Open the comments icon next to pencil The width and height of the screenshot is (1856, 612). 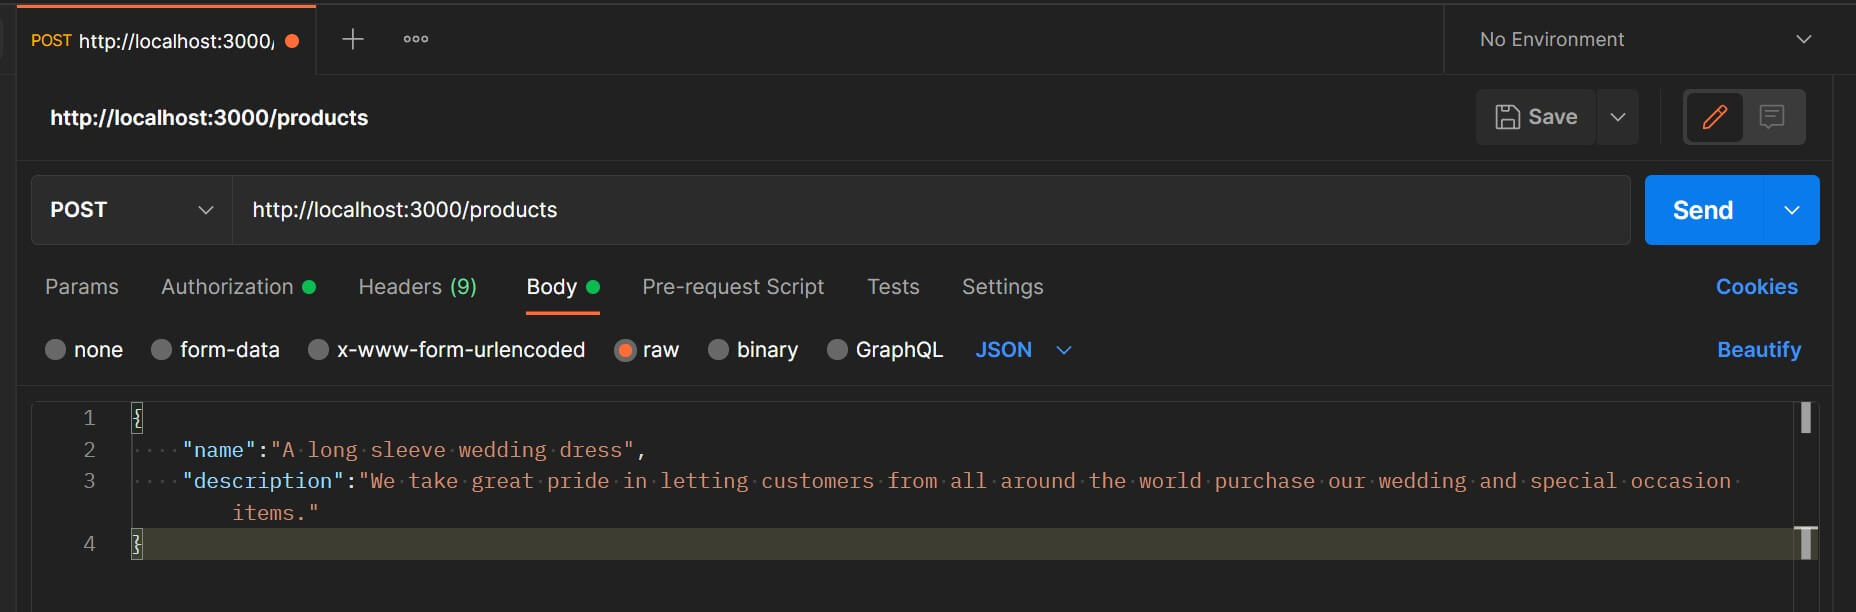1772,117
